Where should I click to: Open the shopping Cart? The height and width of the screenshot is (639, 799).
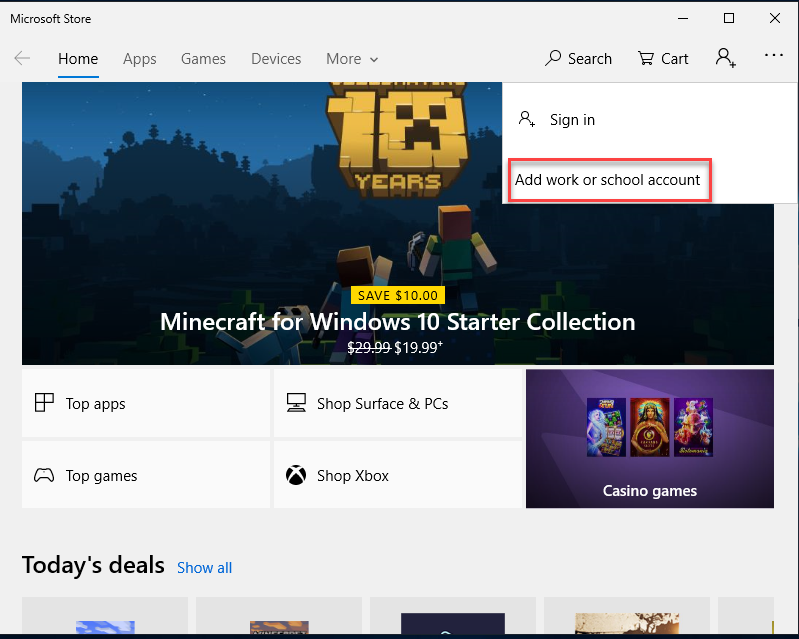coord(663,59)
